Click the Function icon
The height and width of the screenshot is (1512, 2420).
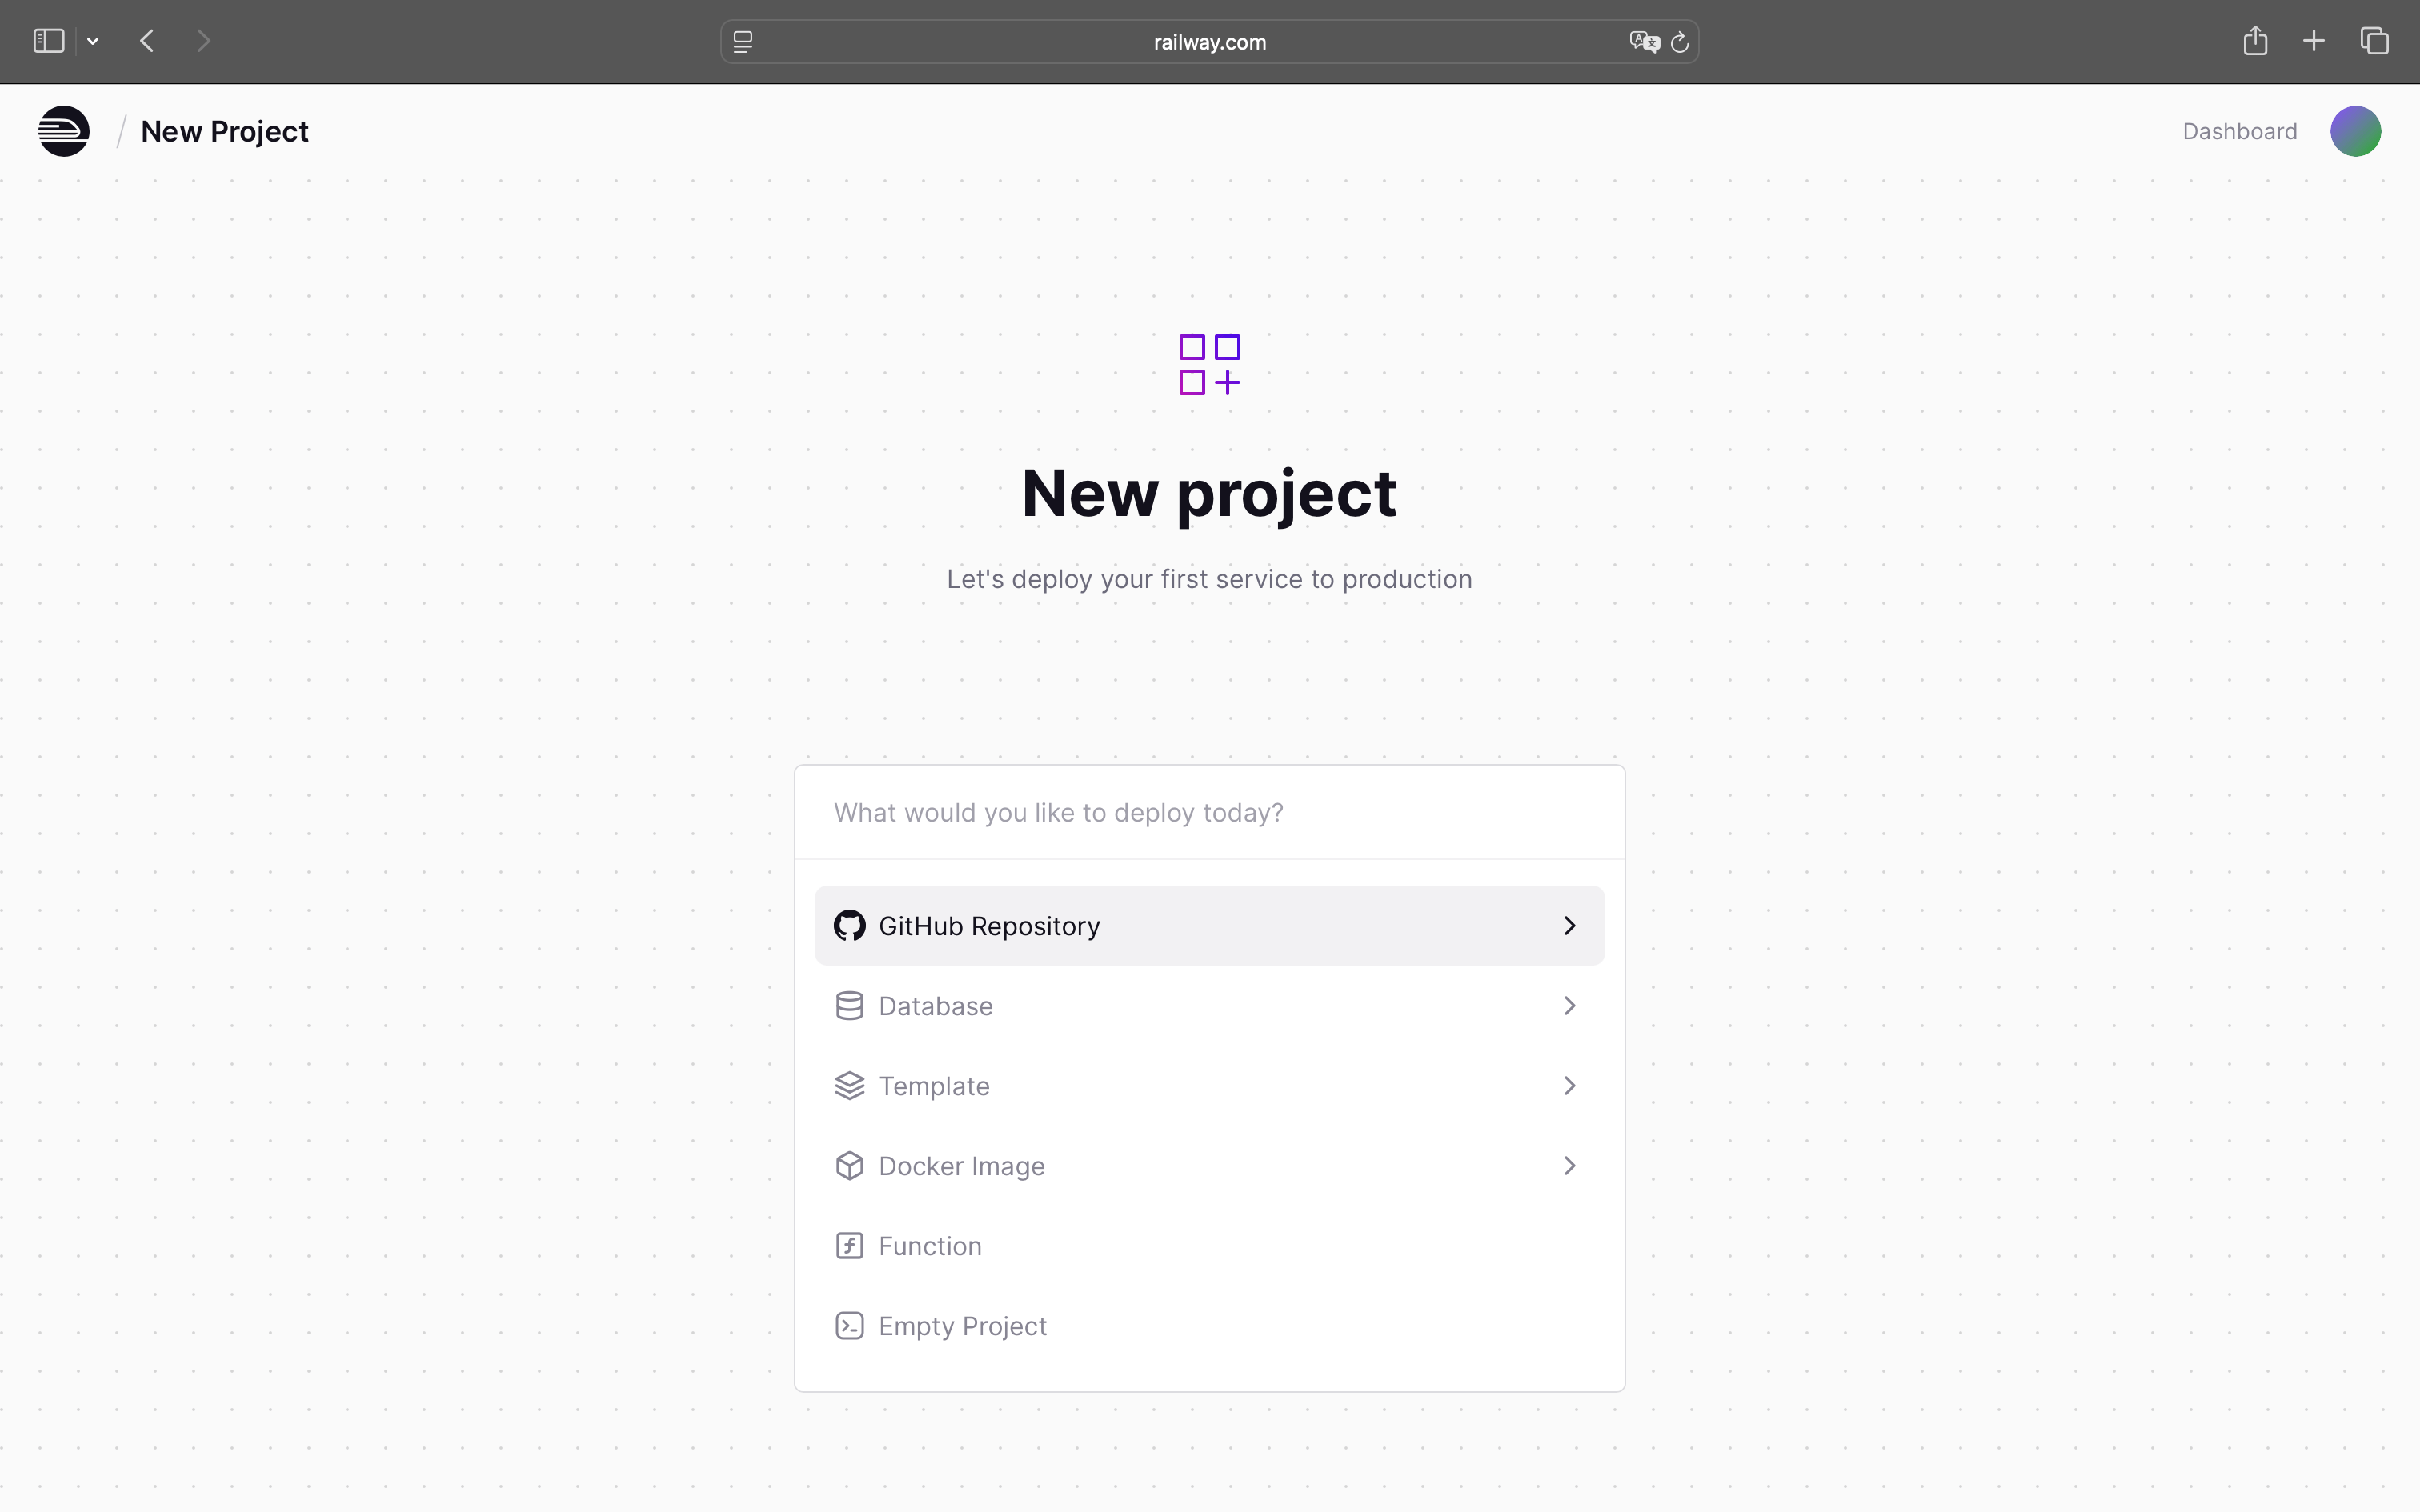coord(849,1245)
